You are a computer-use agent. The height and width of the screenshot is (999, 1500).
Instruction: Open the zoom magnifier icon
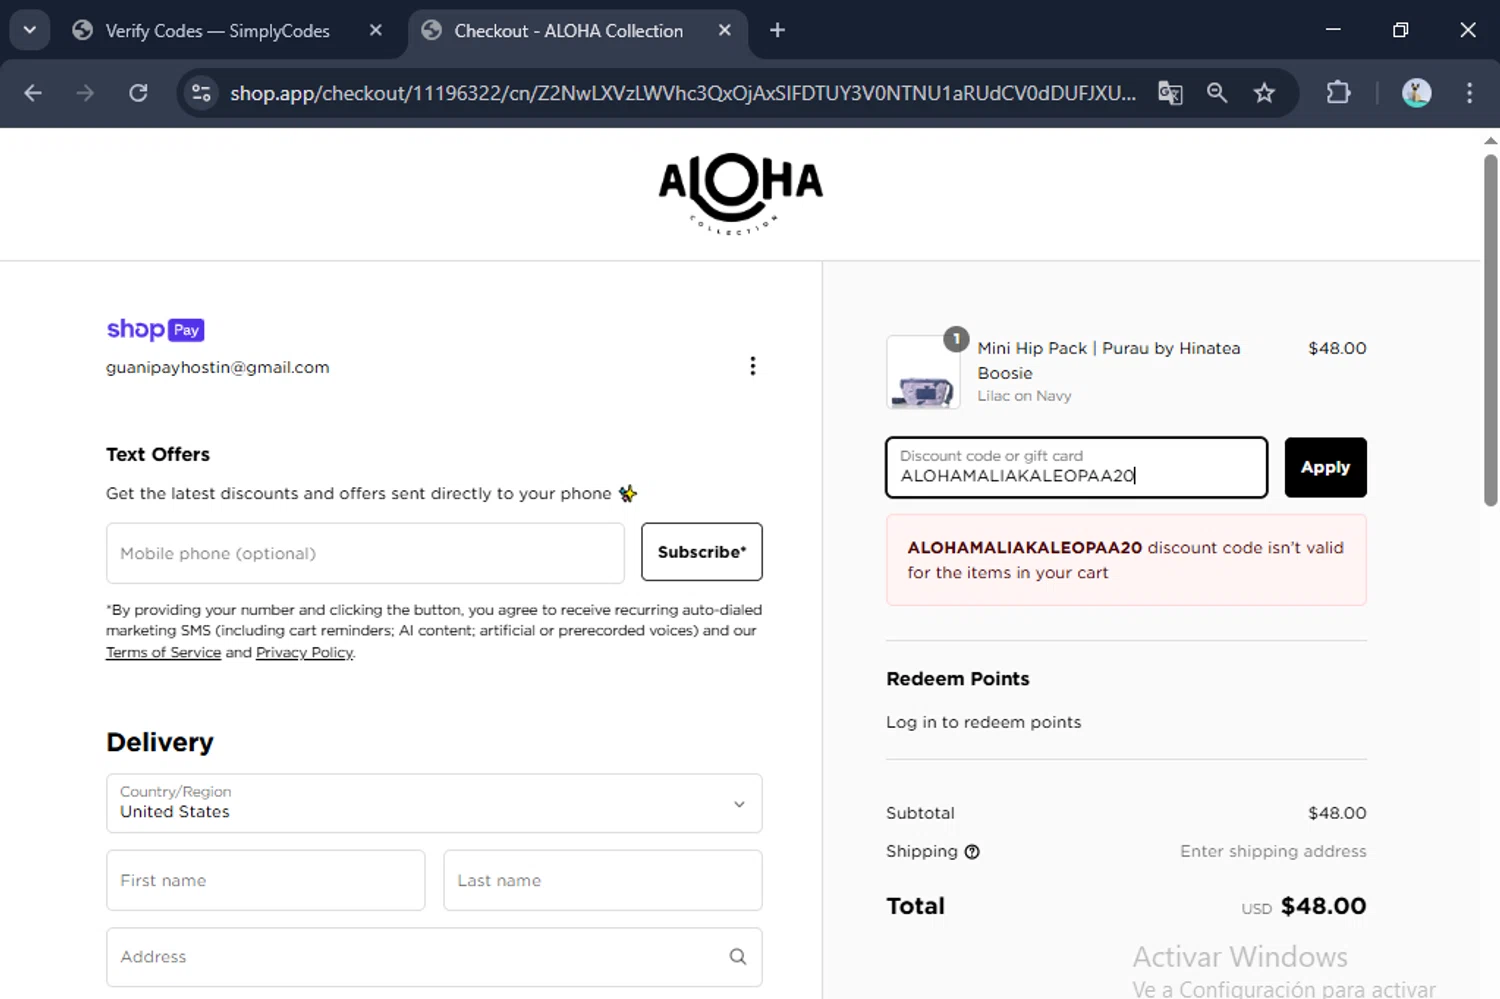tap(1217, 93)
